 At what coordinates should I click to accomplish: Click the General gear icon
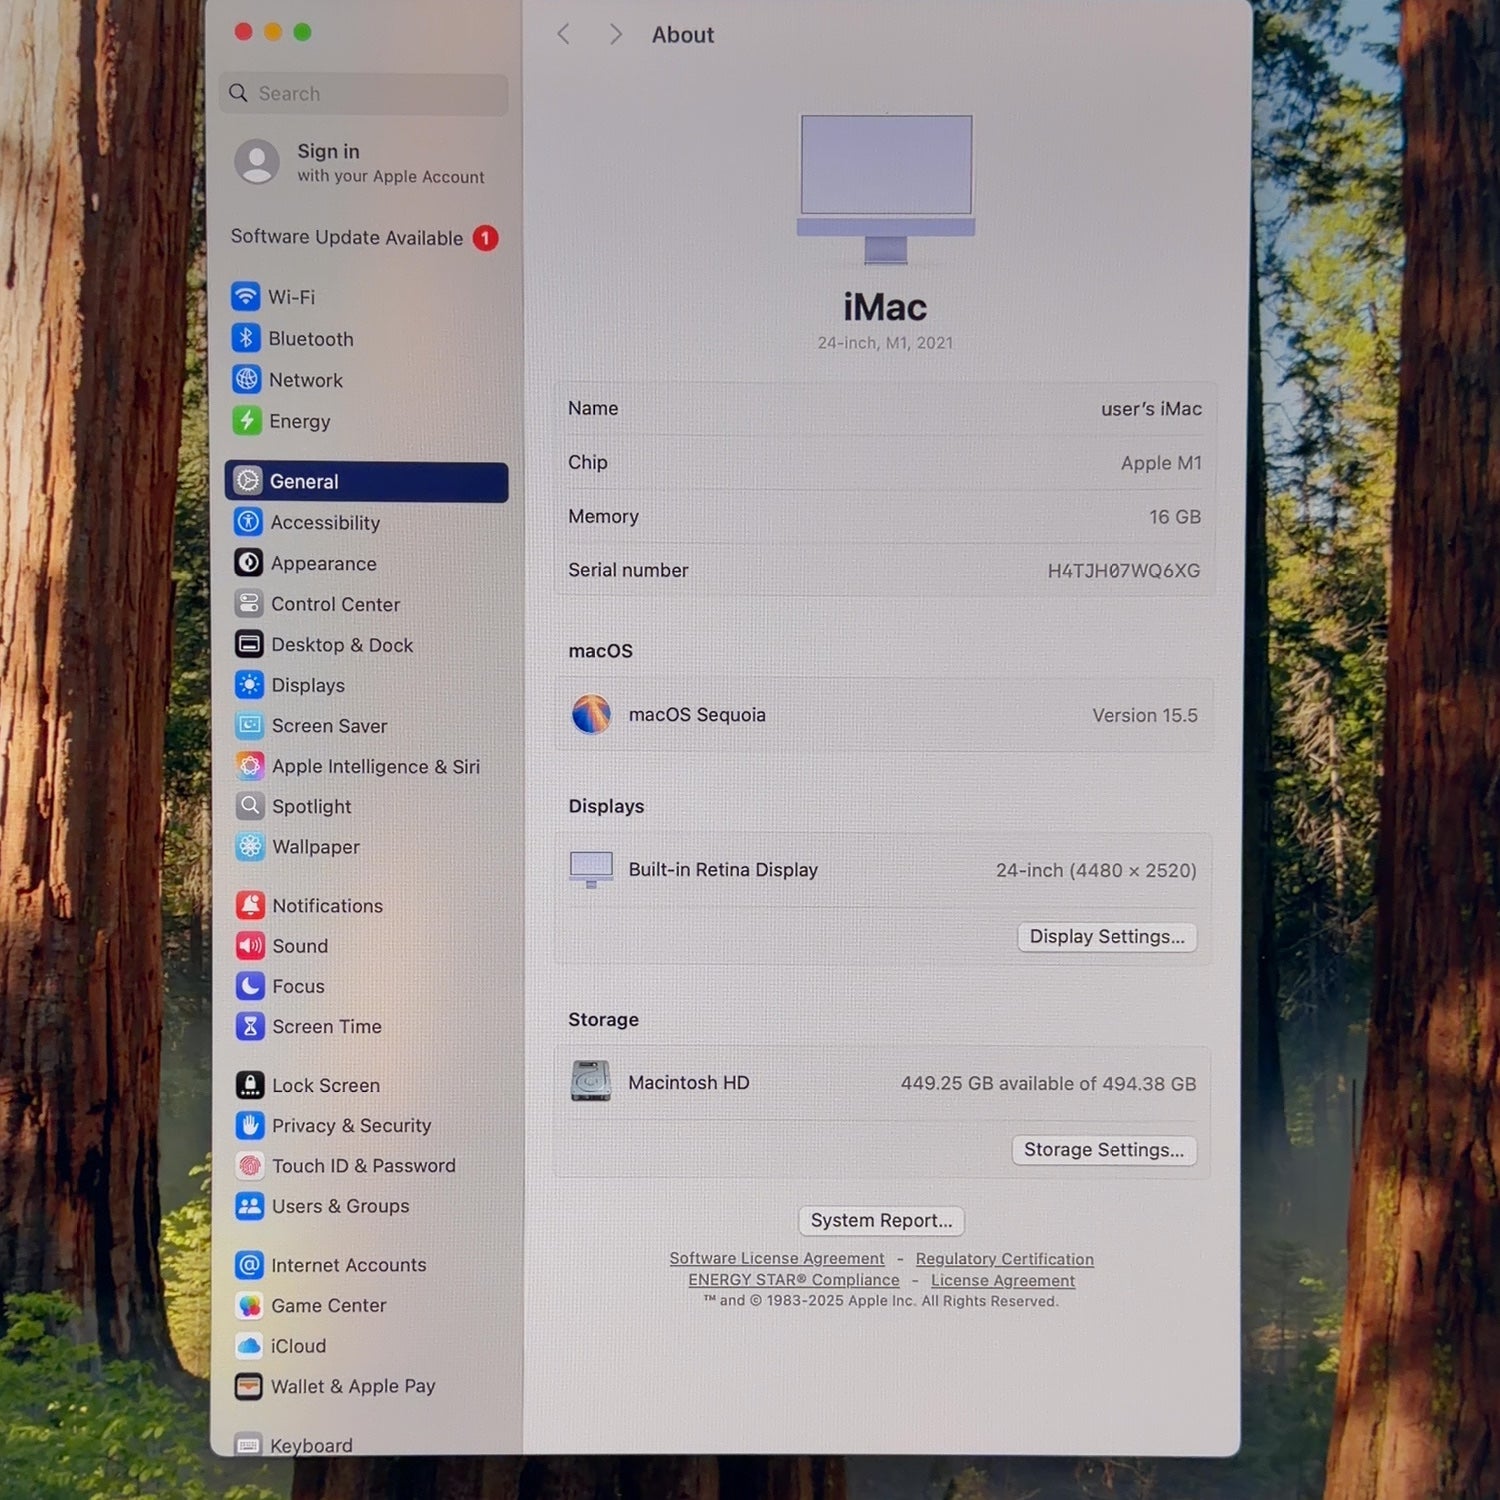pos(248,481)
